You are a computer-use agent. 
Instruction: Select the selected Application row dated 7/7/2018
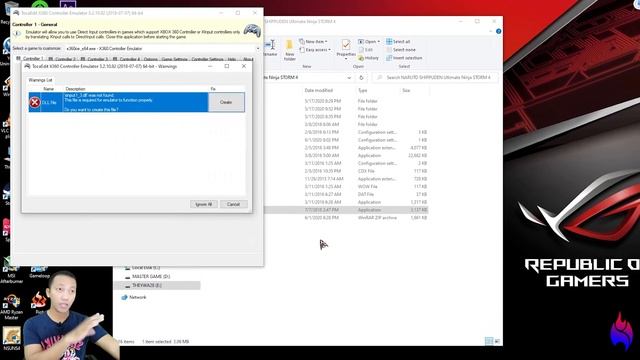[x=346, y=210]
